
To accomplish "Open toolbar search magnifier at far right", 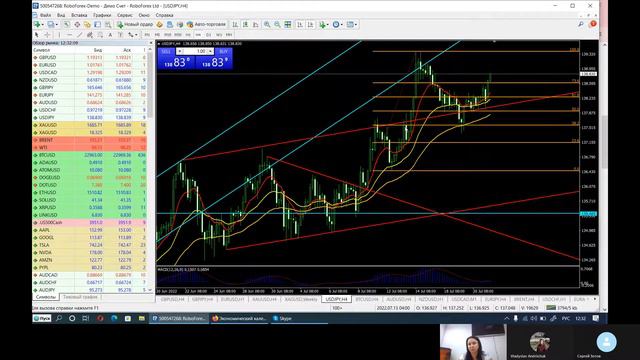I will pos(581,24).
